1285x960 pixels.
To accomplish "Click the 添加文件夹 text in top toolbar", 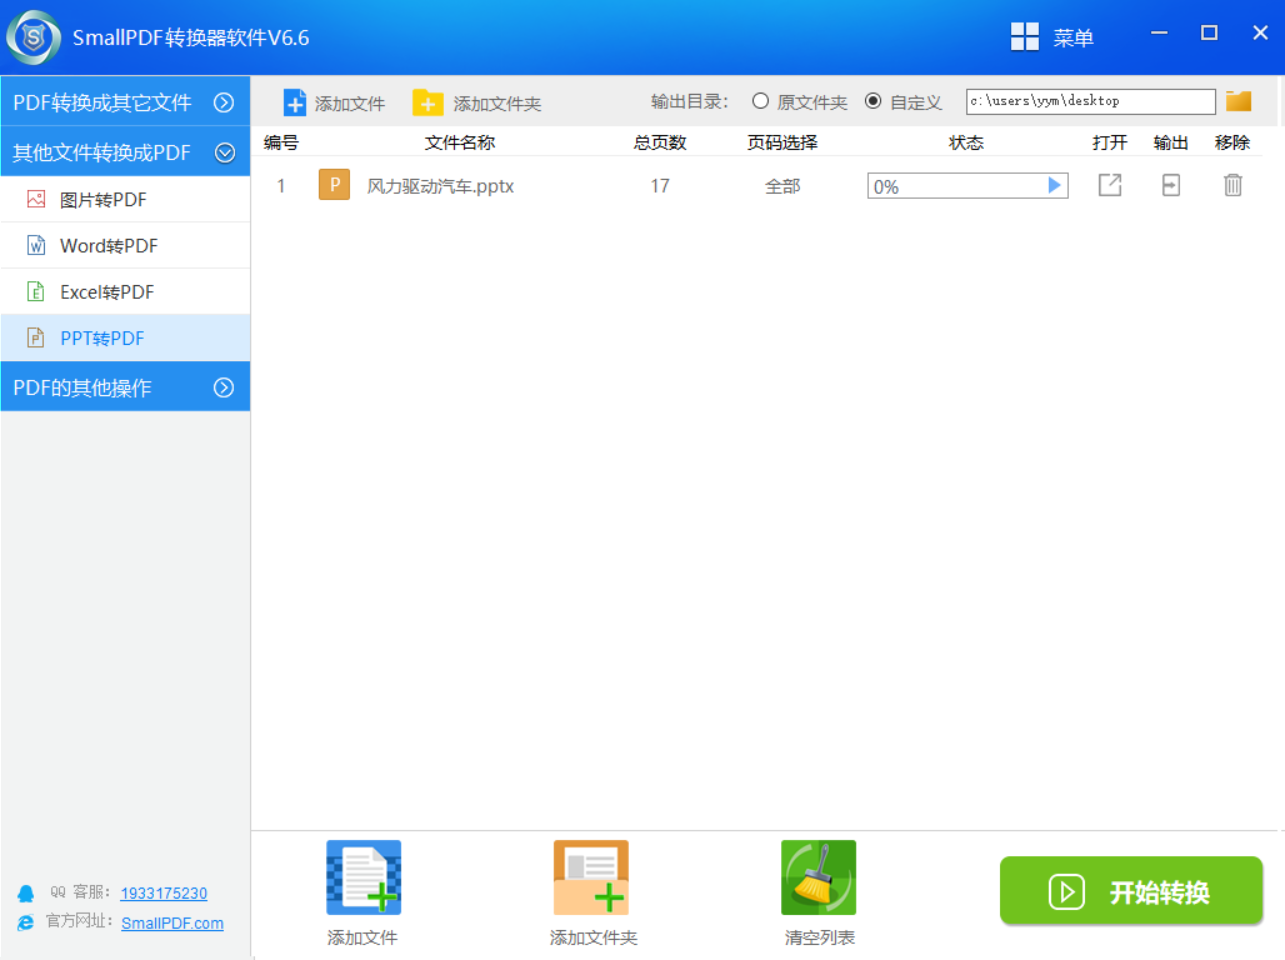I will tap(497, 104).
